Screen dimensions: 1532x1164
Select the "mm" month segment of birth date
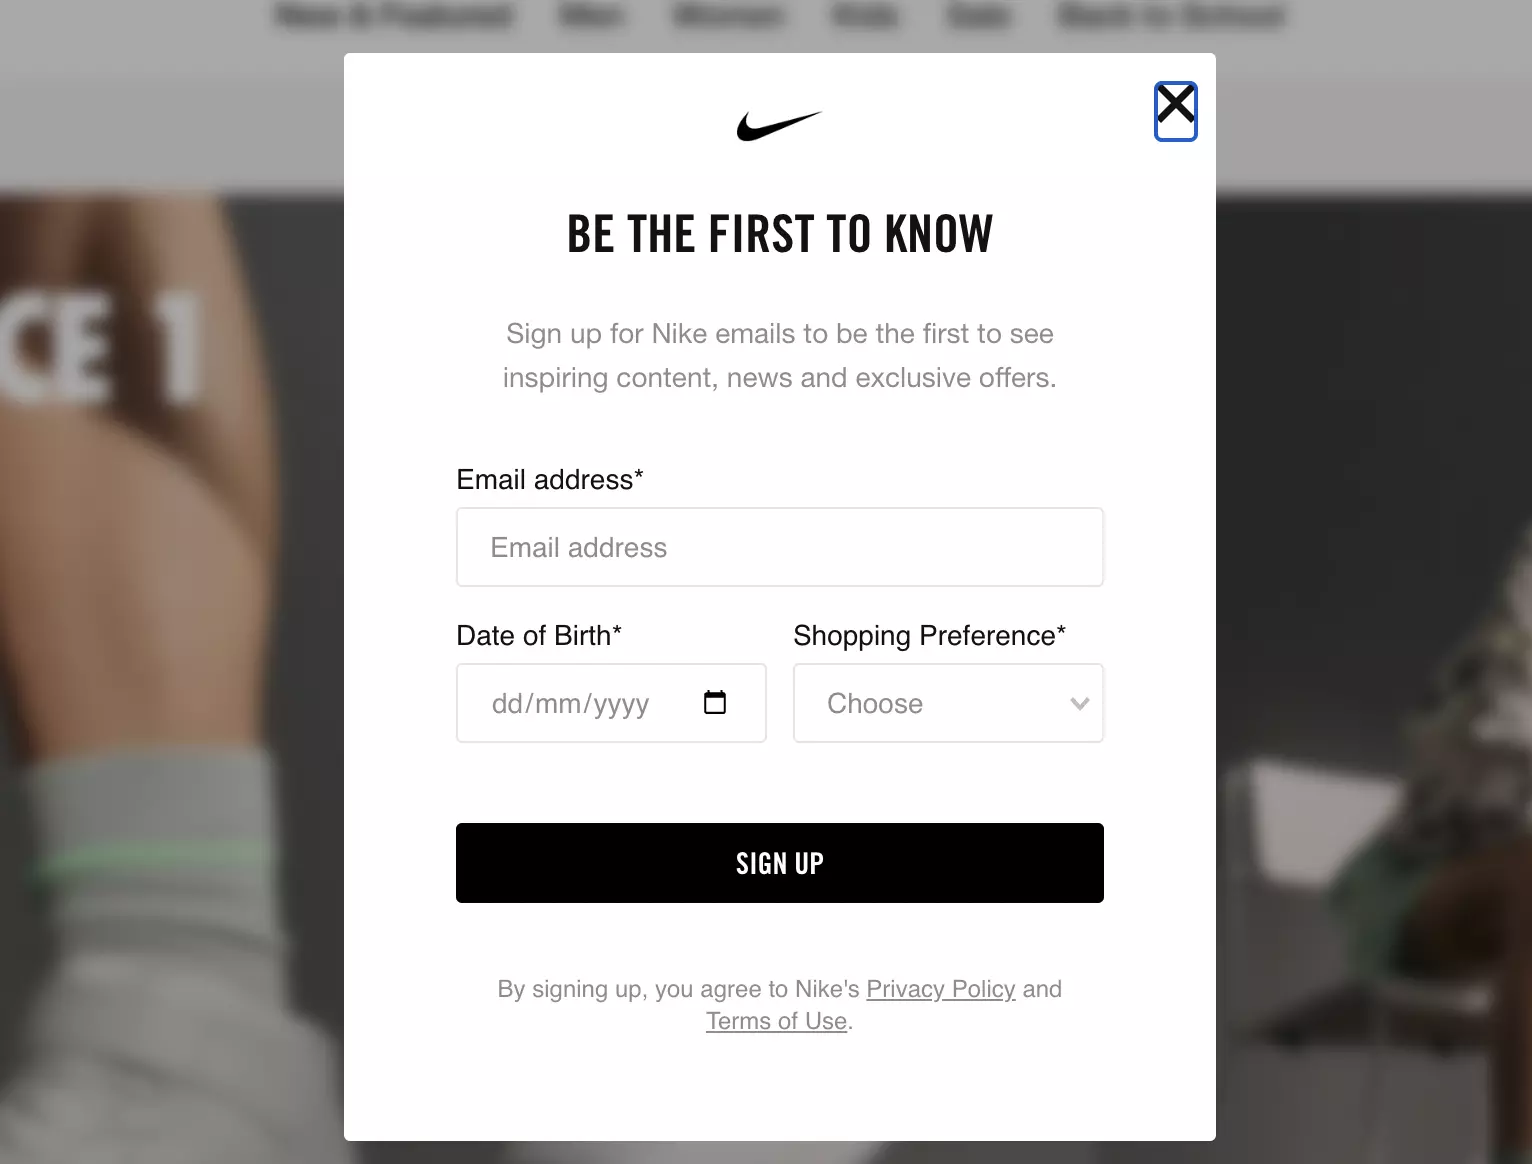coord(558,704)
